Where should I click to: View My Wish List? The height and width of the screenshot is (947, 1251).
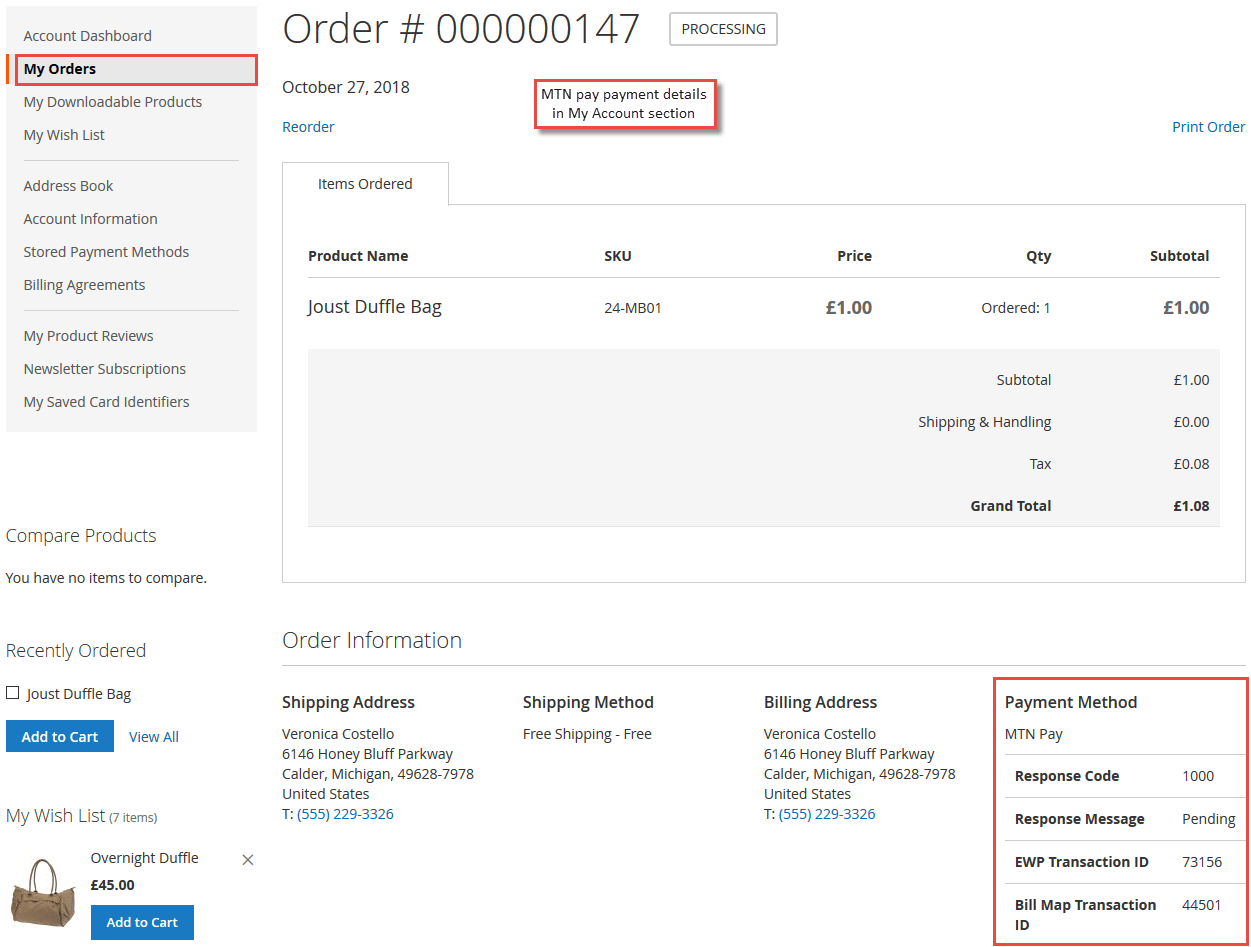click(63, 134)
